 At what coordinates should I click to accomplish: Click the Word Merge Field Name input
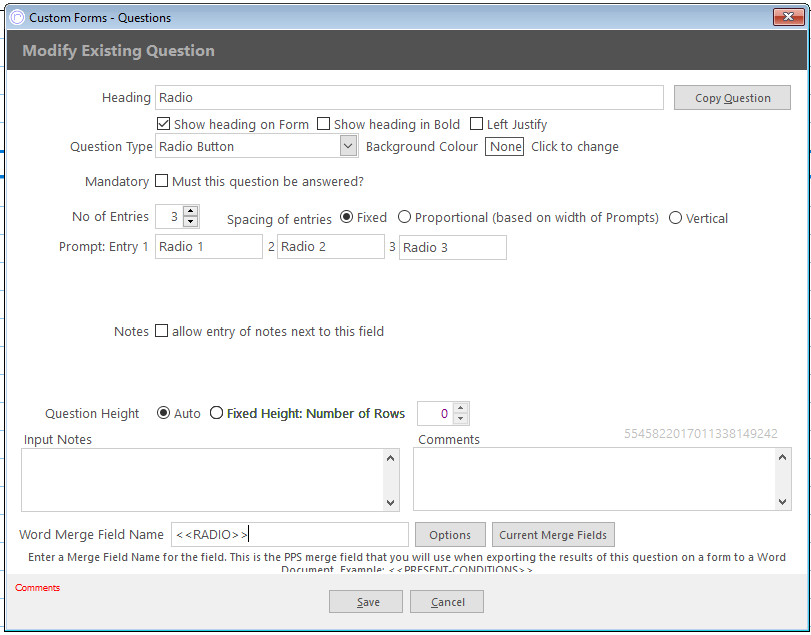pos(290,535)
